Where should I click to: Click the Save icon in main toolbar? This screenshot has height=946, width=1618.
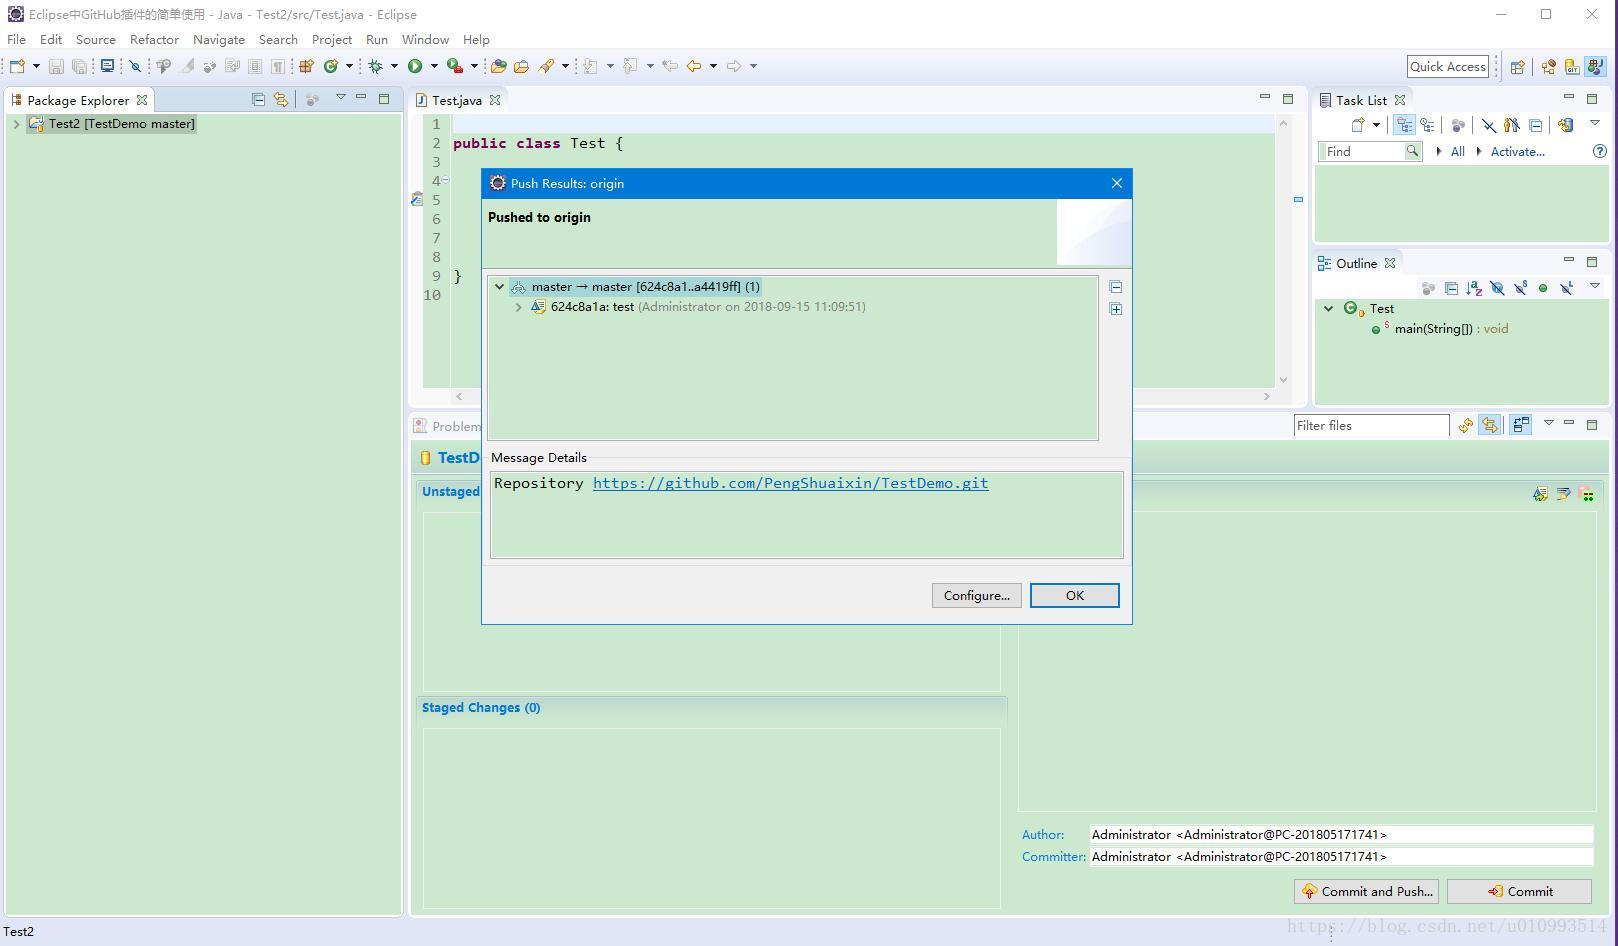point(56,66)
